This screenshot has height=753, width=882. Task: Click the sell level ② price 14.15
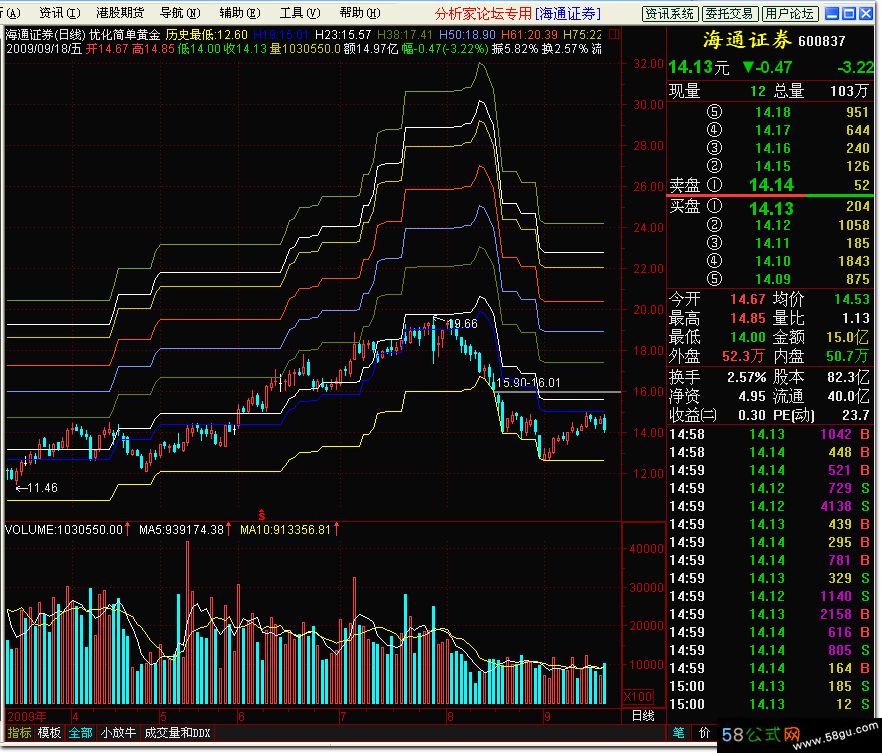click(x=772, y=166)
